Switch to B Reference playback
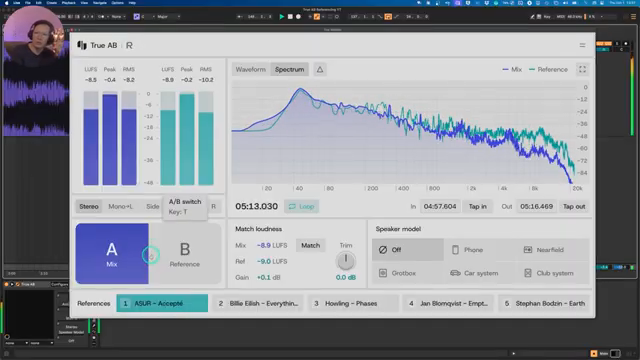This screenshot has height=360, width=640. point(184,254)
